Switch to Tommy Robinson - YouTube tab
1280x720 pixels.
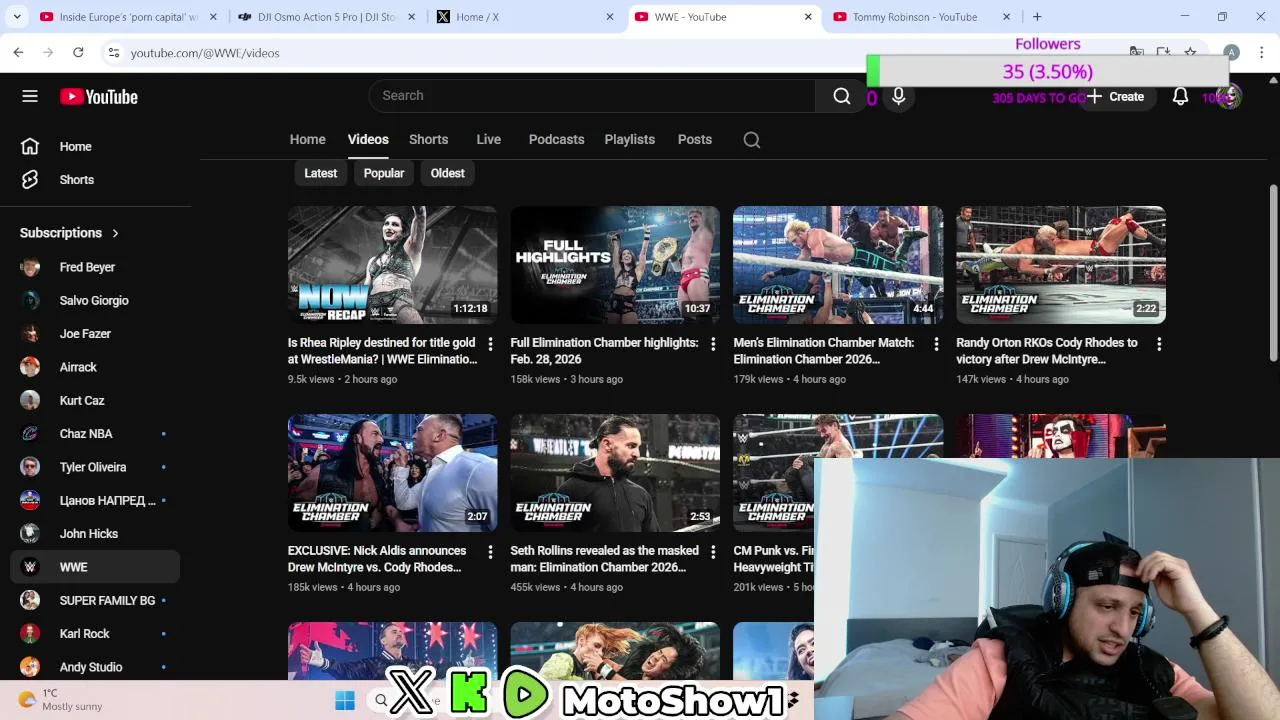pos(920,17)
